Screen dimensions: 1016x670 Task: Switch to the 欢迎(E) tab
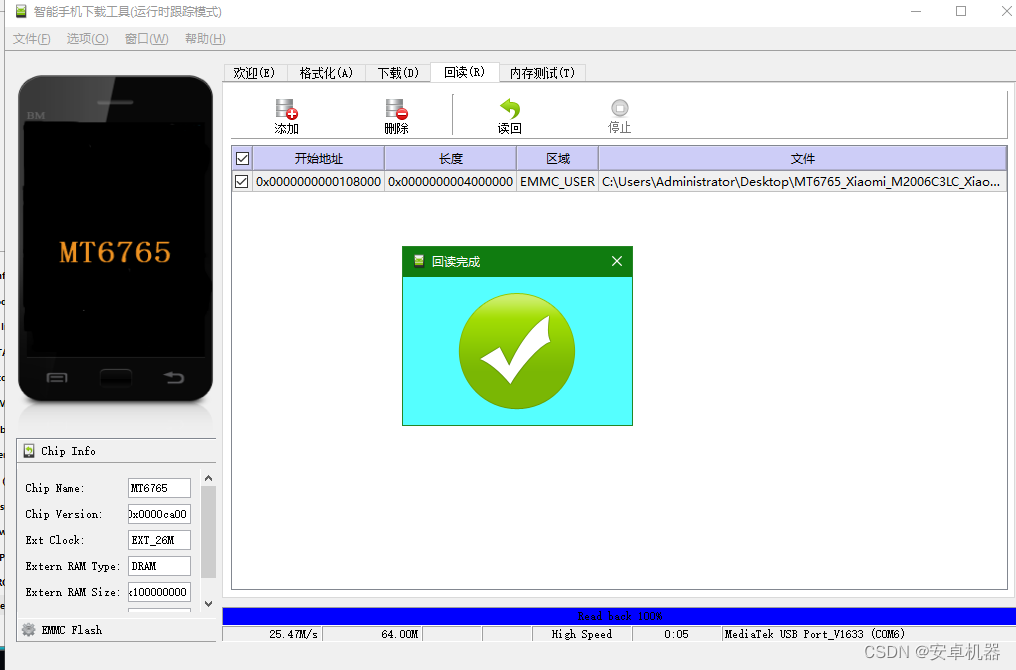tap(255, 73)
